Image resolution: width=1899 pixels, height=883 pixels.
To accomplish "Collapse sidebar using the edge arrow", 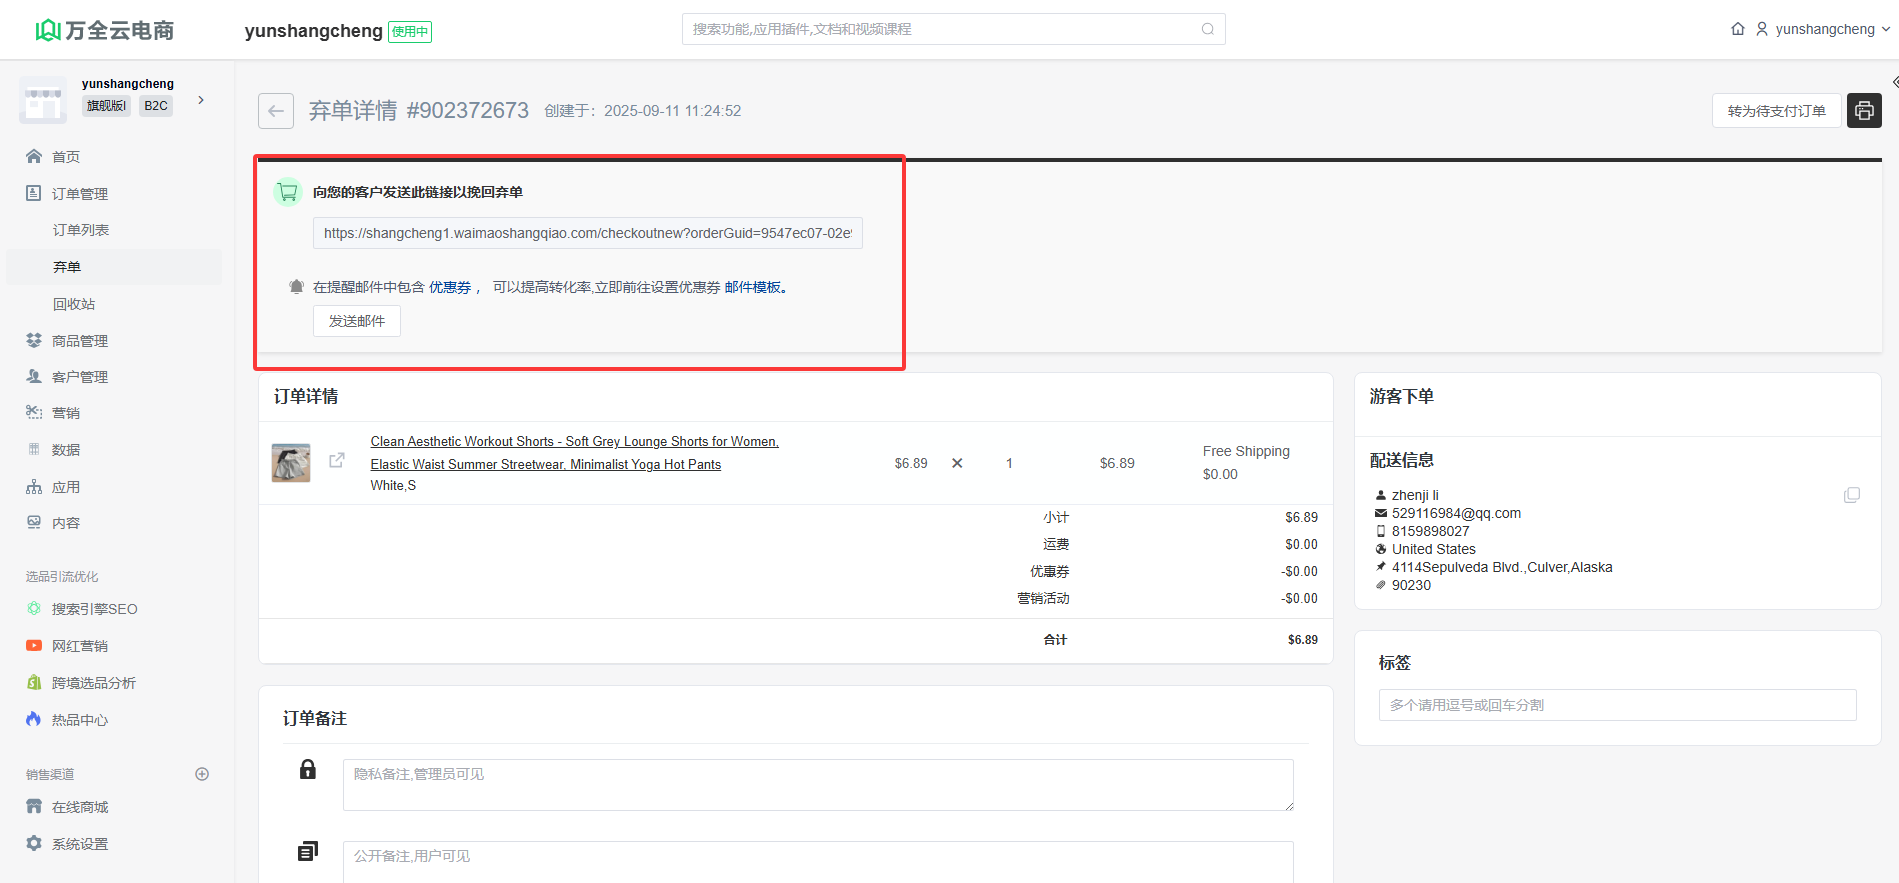I will click(x=1894, y=82).
